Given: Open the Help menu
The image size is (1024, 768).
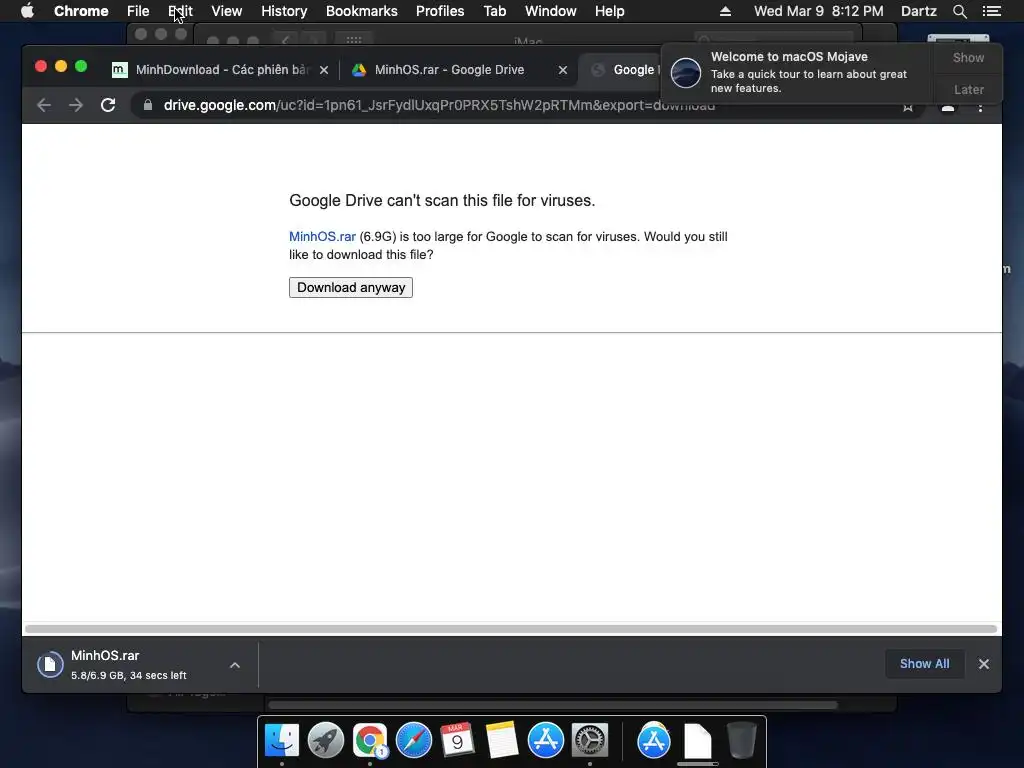Looking at the screenshot, I should 609,11.
